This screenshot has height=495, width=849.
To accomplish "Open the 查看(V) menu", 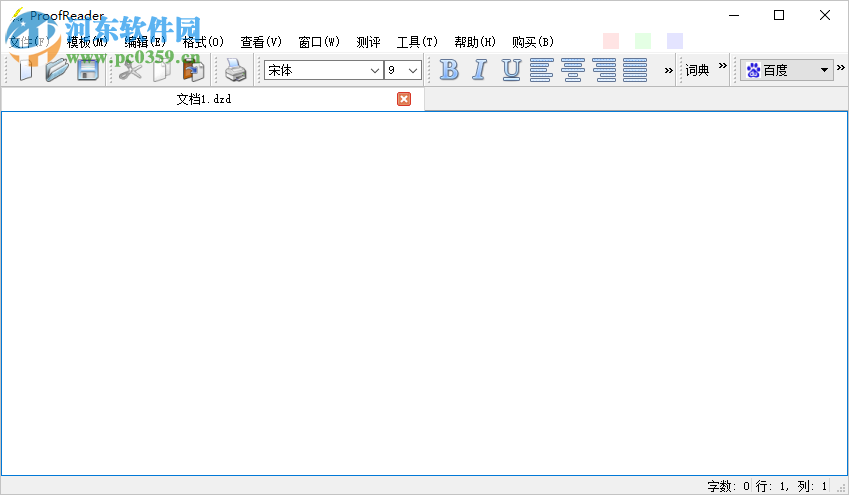I will point(261,42).
